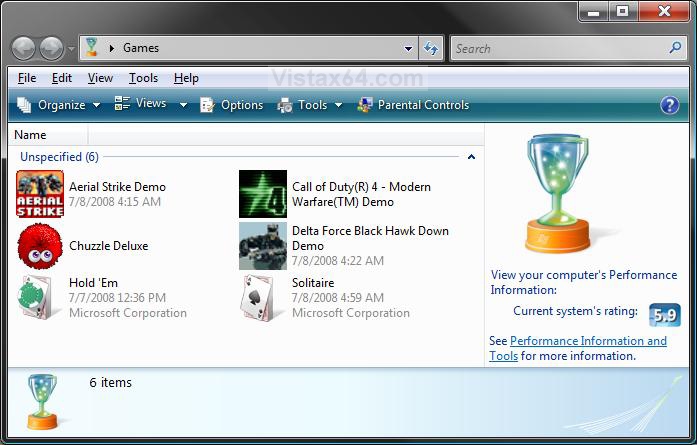697x445 pixels.
Task: Select the Chuzzle Deluxe red fuzzy icon
Action: (40, 246)
